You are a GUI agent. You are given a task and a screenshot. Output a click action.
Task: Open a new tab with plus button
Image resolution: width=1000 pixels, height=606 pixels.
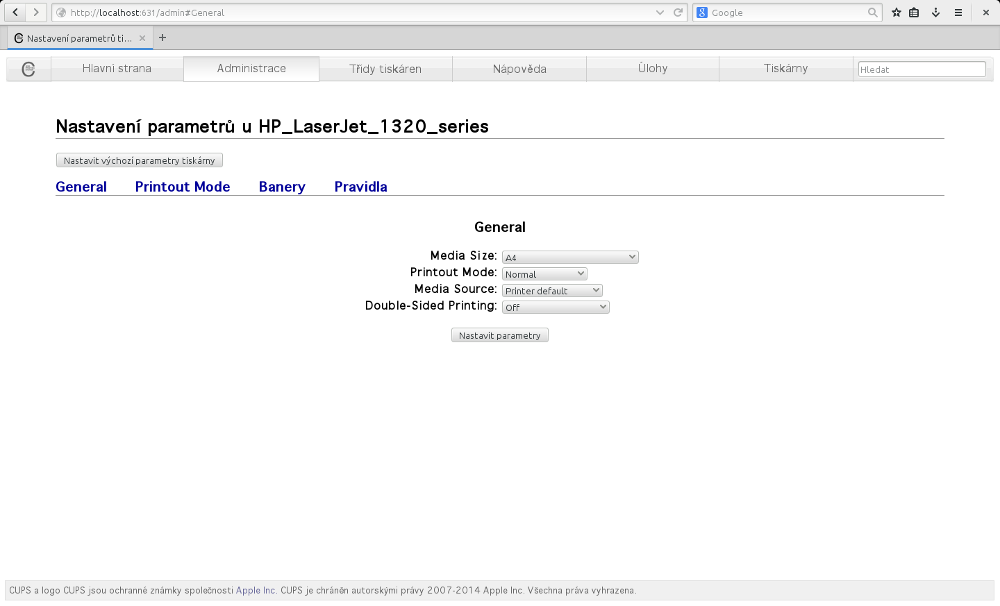tap(163, 38)
